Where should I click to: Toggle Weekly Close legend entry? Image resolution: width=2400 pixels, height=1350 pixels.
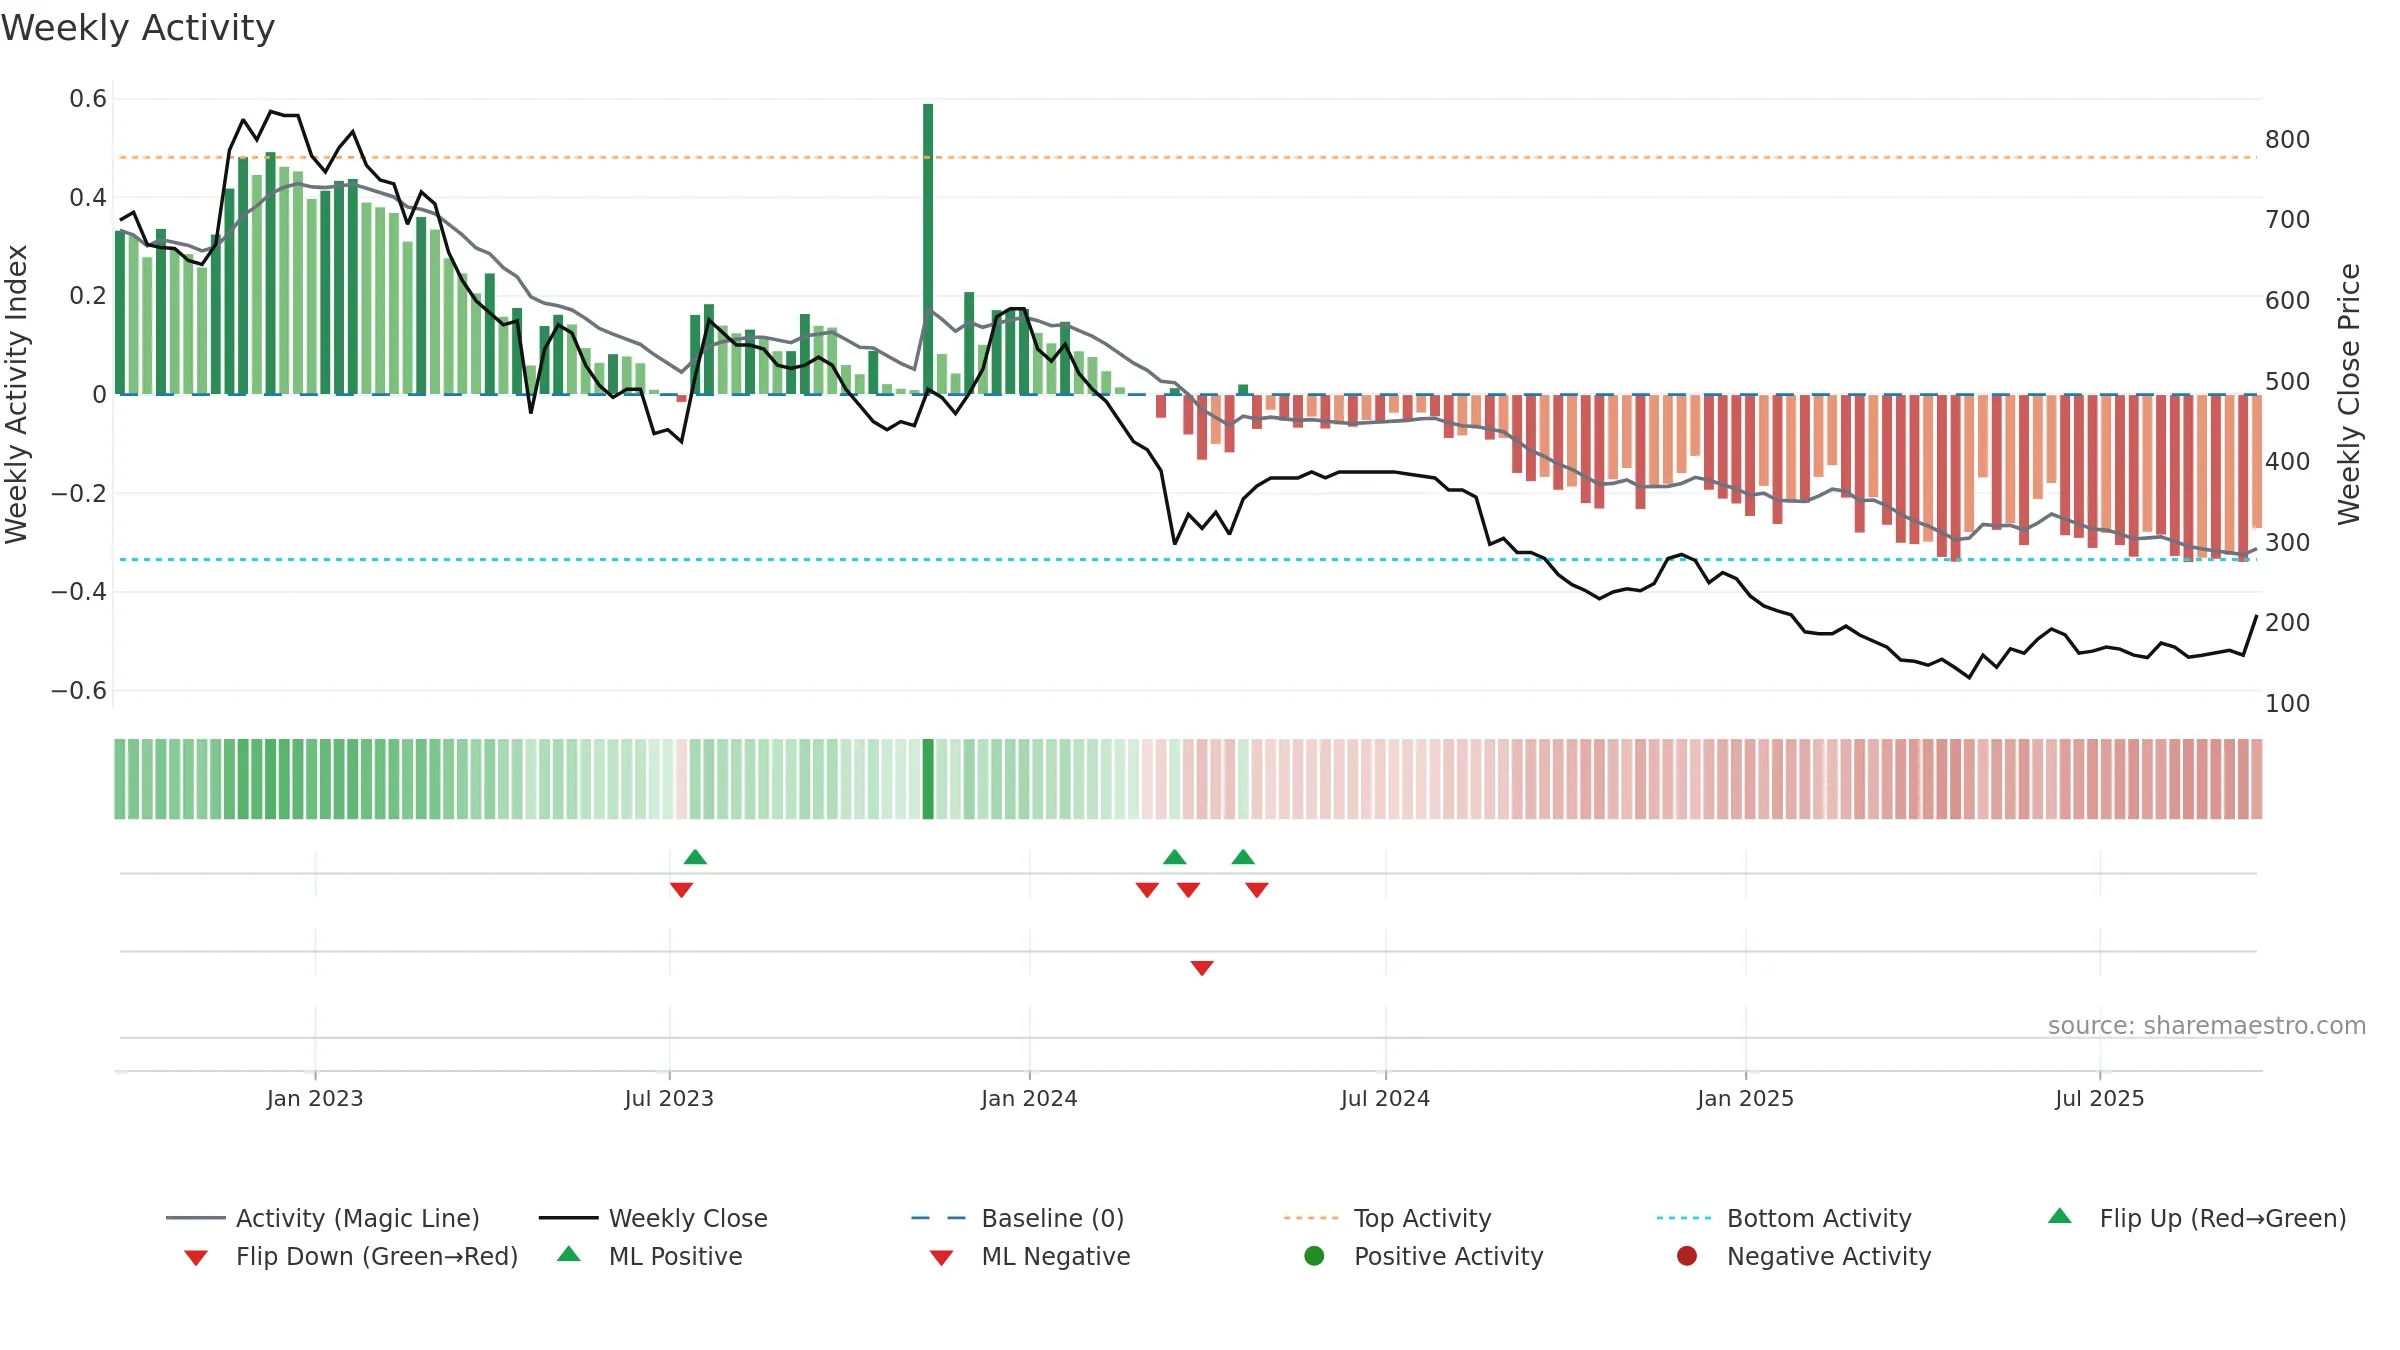653,1218
